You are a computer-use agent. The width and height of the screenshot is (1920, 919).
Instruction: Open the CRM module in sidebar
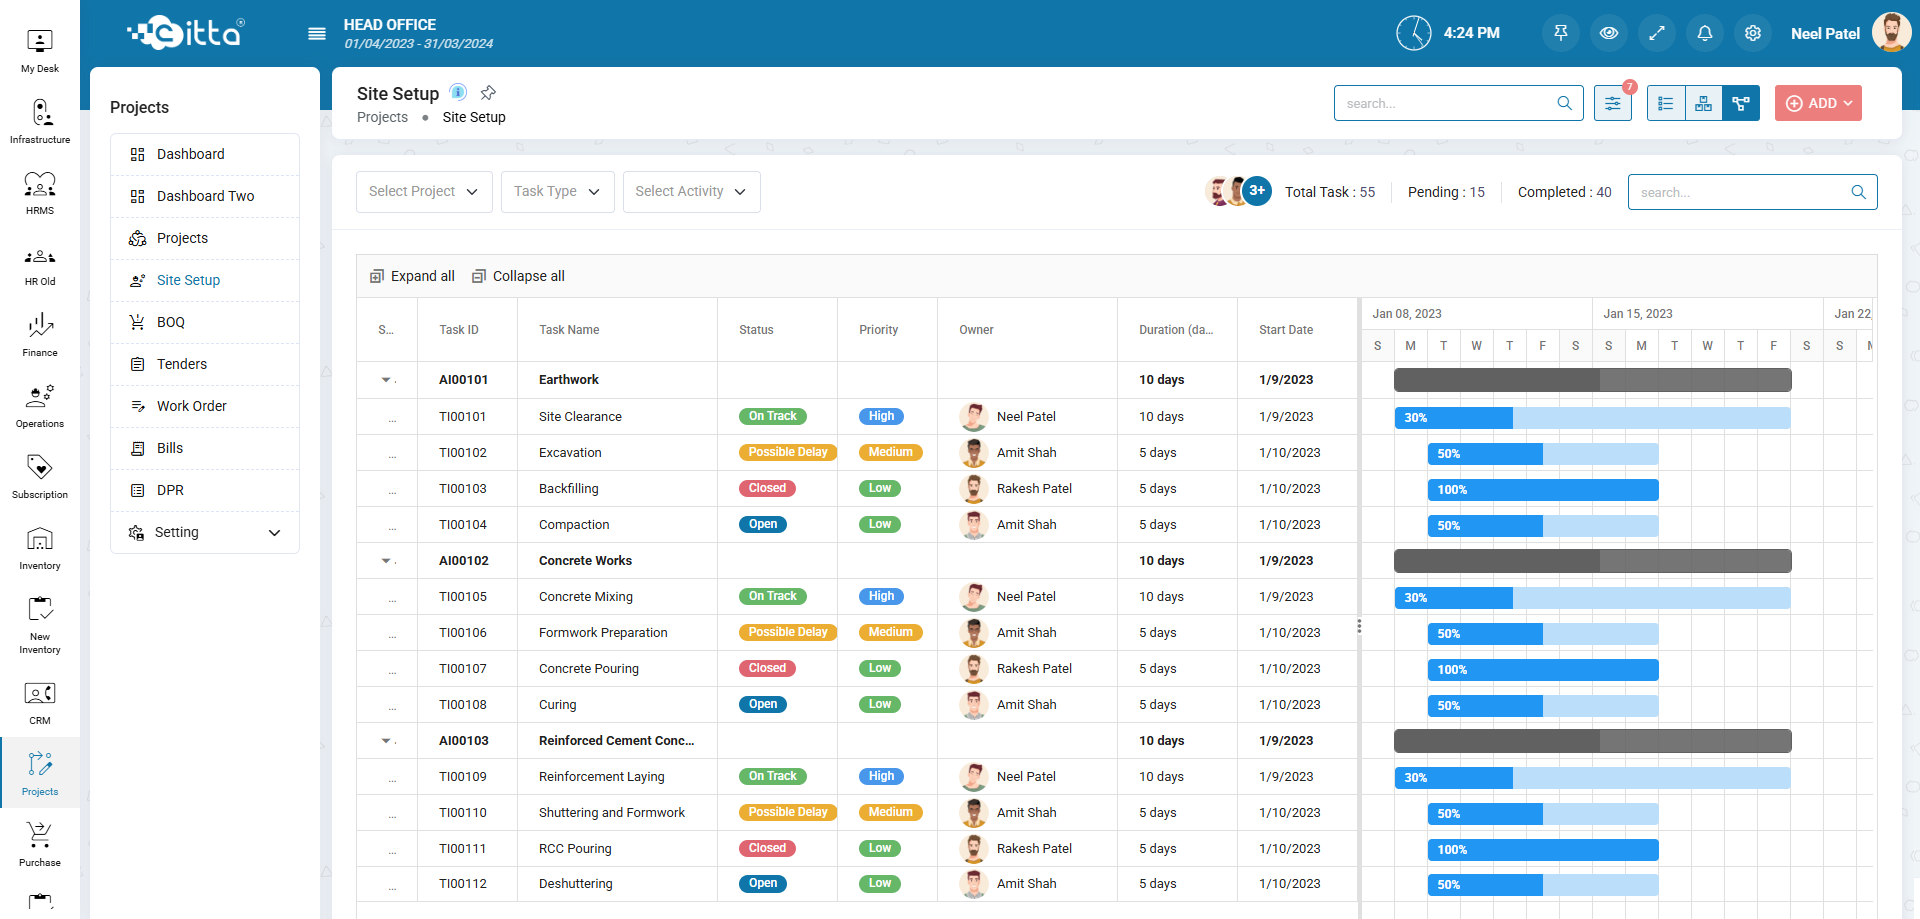pos(40,703)
